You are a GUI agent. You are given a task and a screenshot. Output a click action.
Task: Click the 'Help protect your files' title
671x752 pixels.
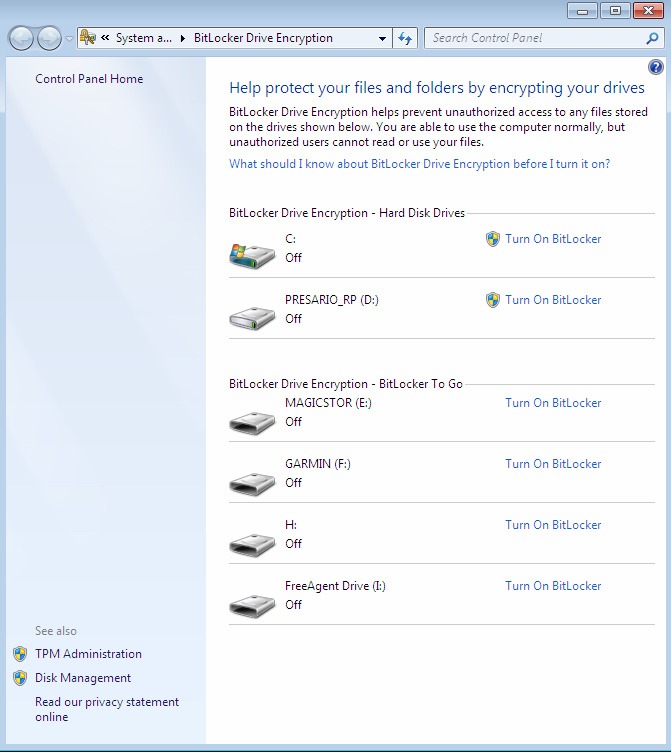437,88
